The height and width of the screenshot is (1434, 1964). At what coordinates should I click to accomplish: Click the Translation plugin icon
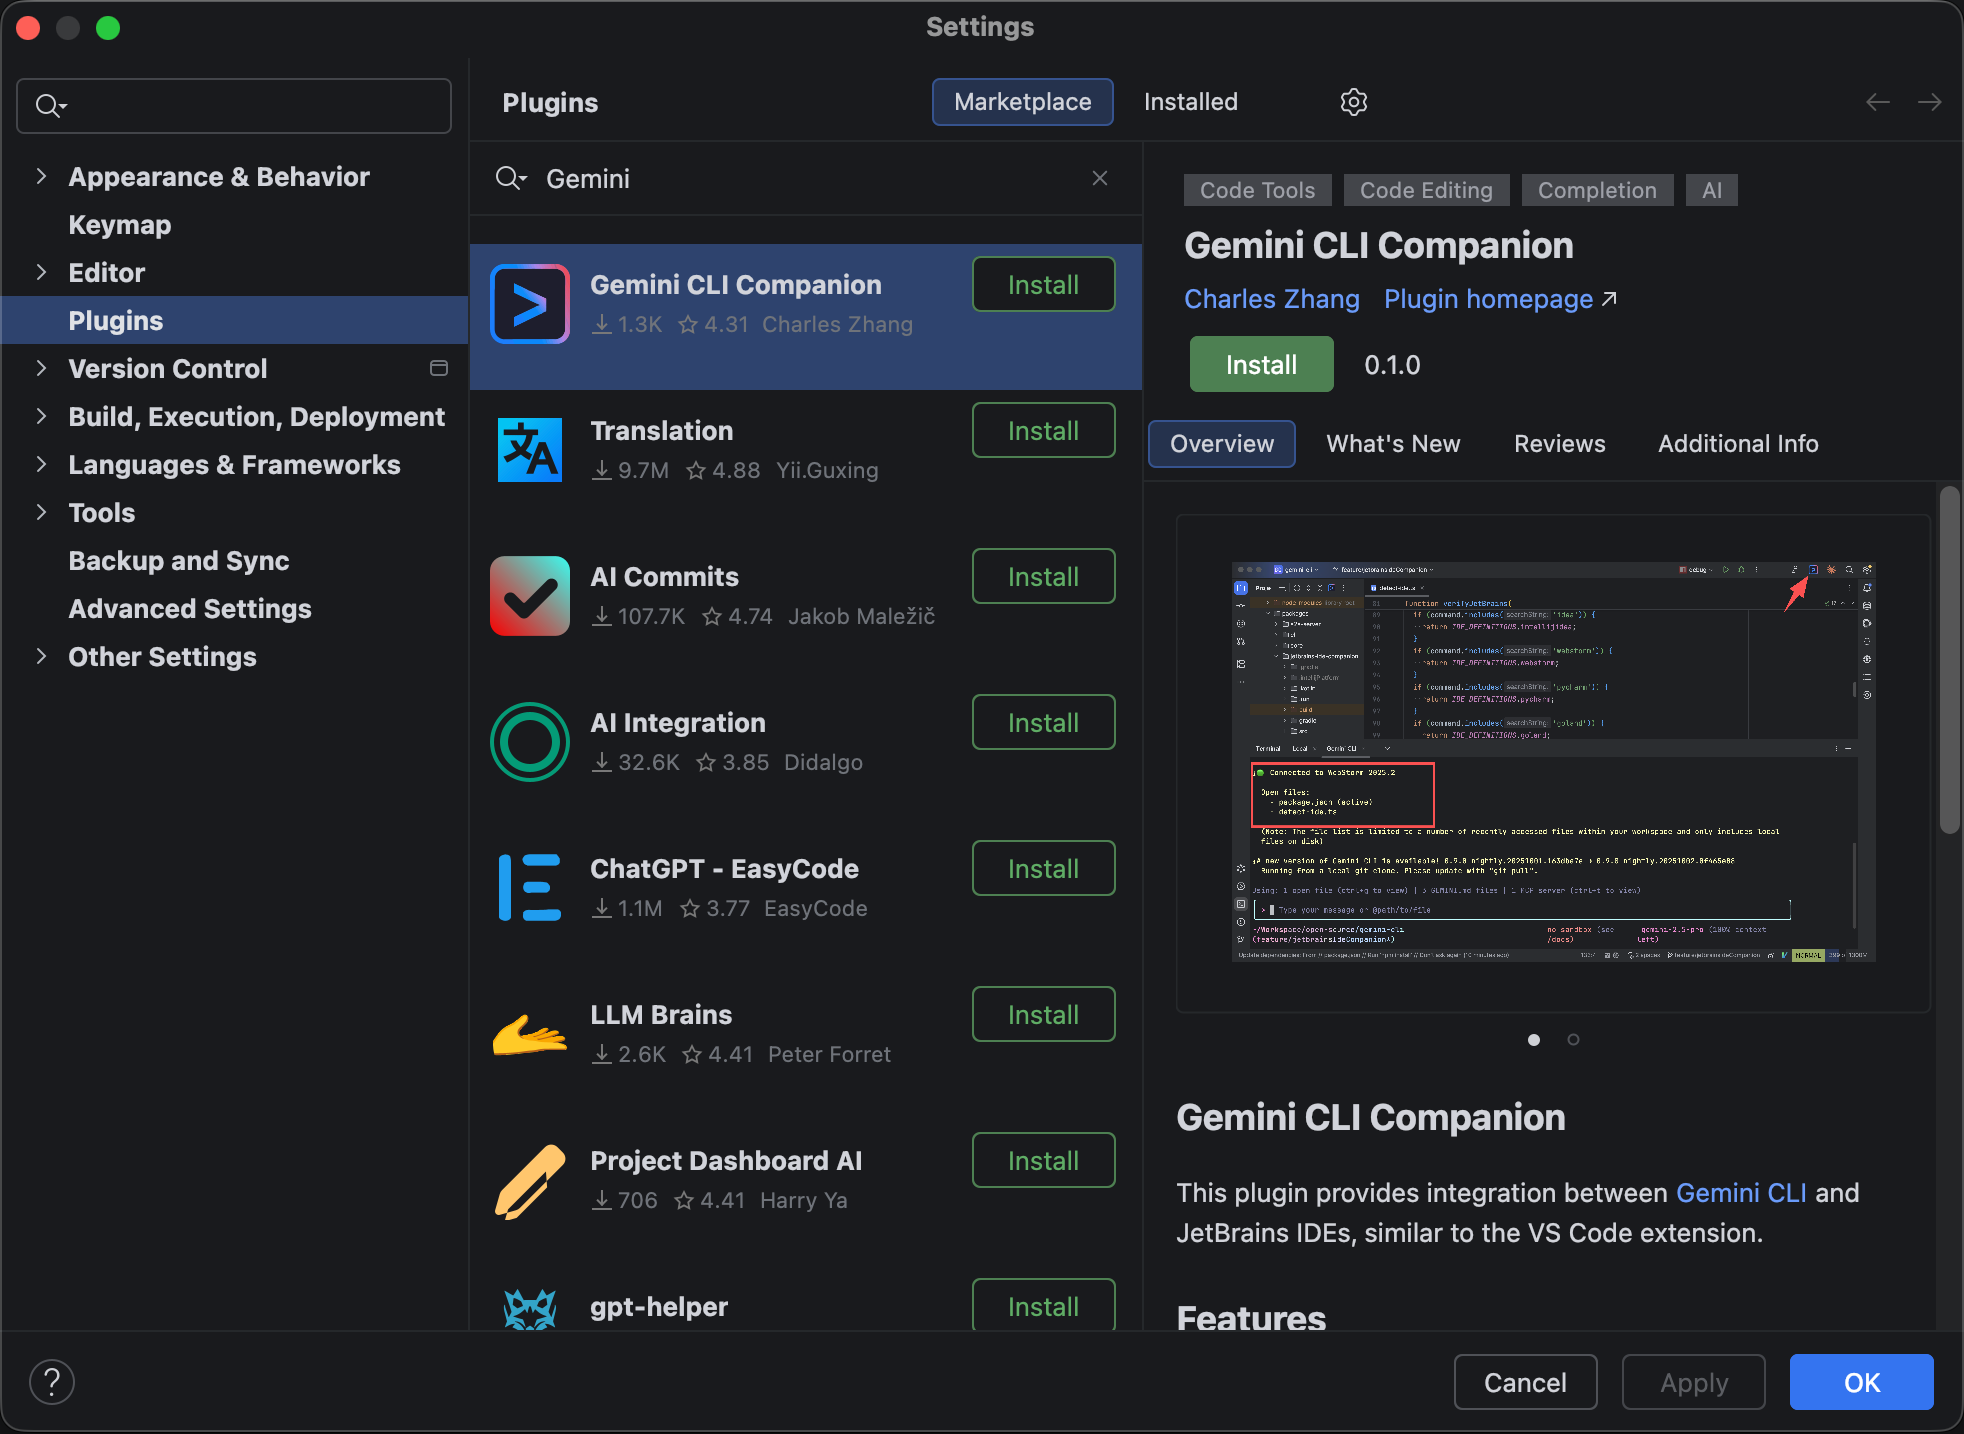[530, 450]
